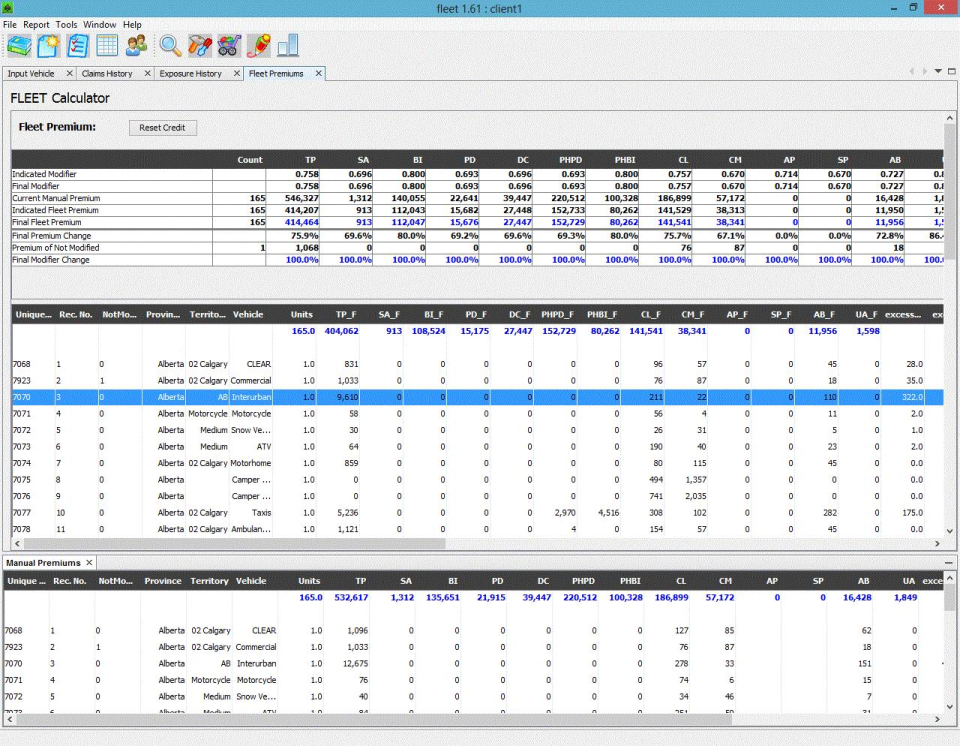Viewport: 960px width, 746px height.
Task: Click TP value 12,675 in Manual Premiums
Action: [356, 663]
